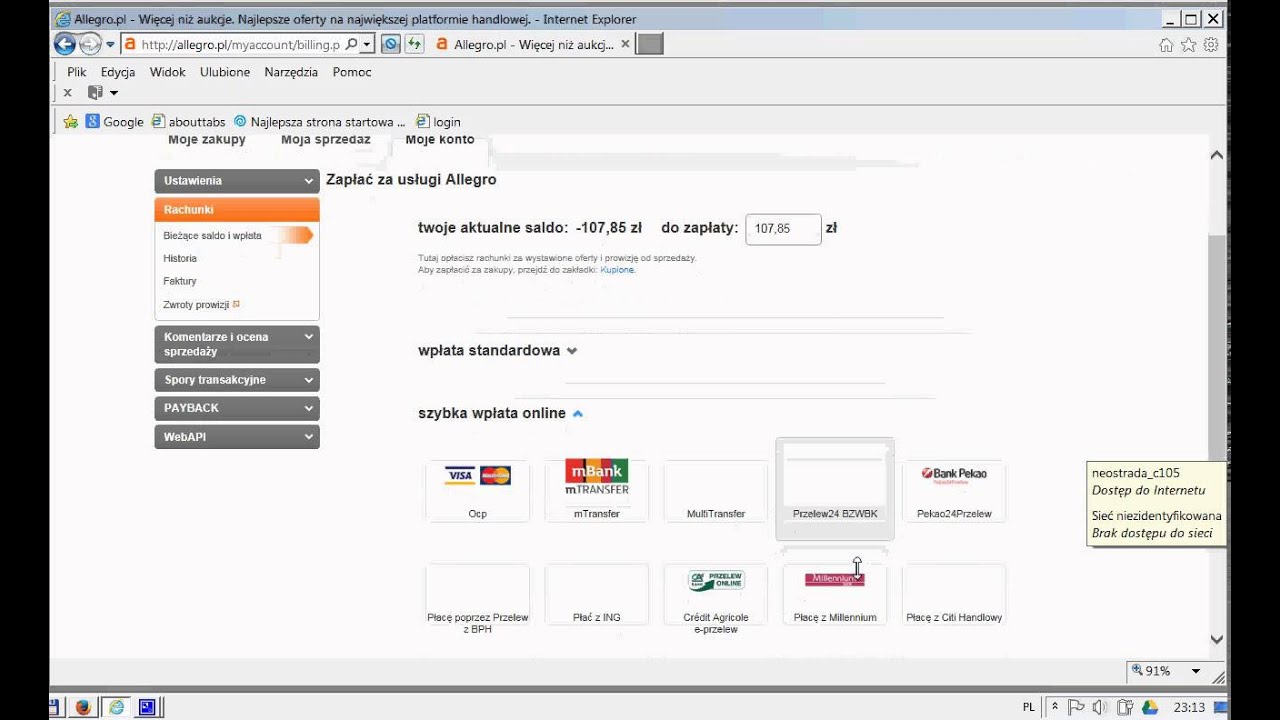Choose Płacę poprzez Przelew z BPH
1280x720 pixels.
click(x=477, y=599)
